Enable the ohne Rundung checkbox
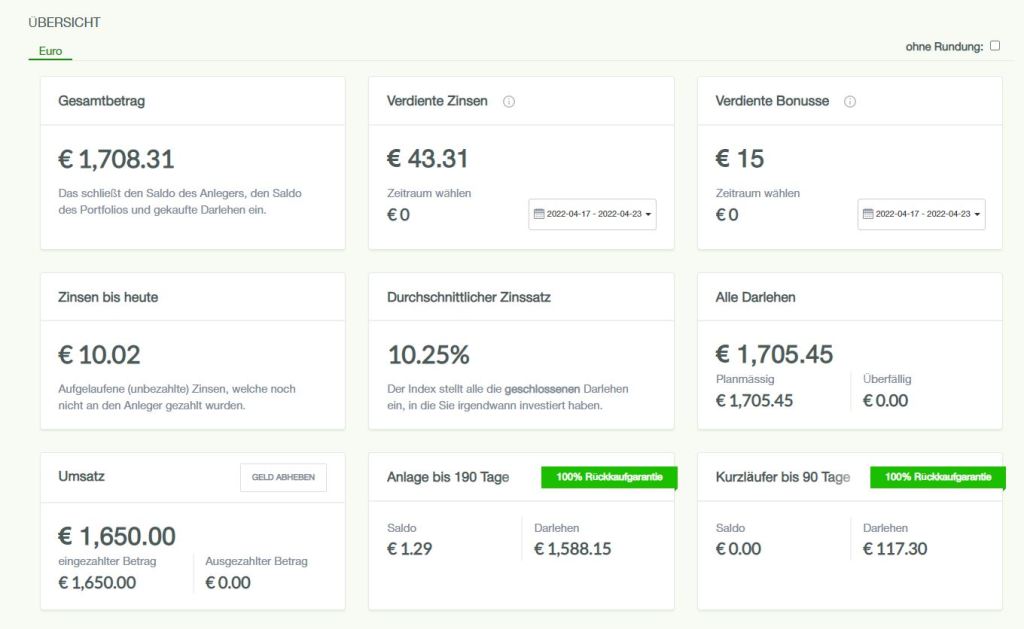 click(995, 46)
